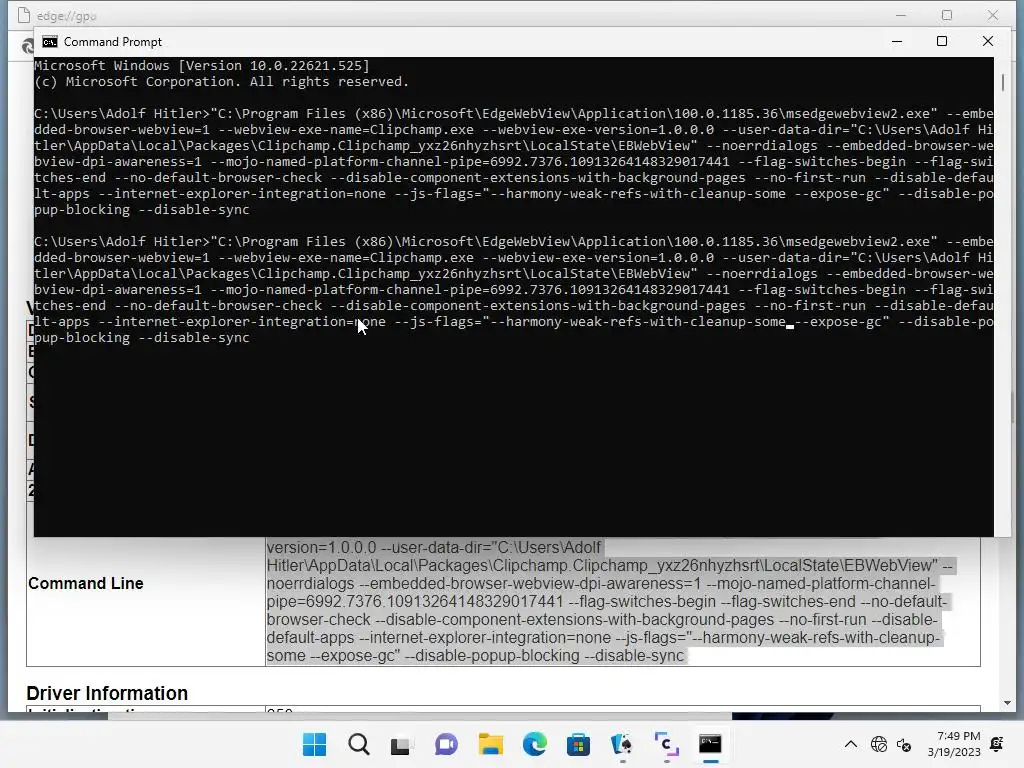Close the Command Prompt window

pyautogui.click(x=987, y=41)
